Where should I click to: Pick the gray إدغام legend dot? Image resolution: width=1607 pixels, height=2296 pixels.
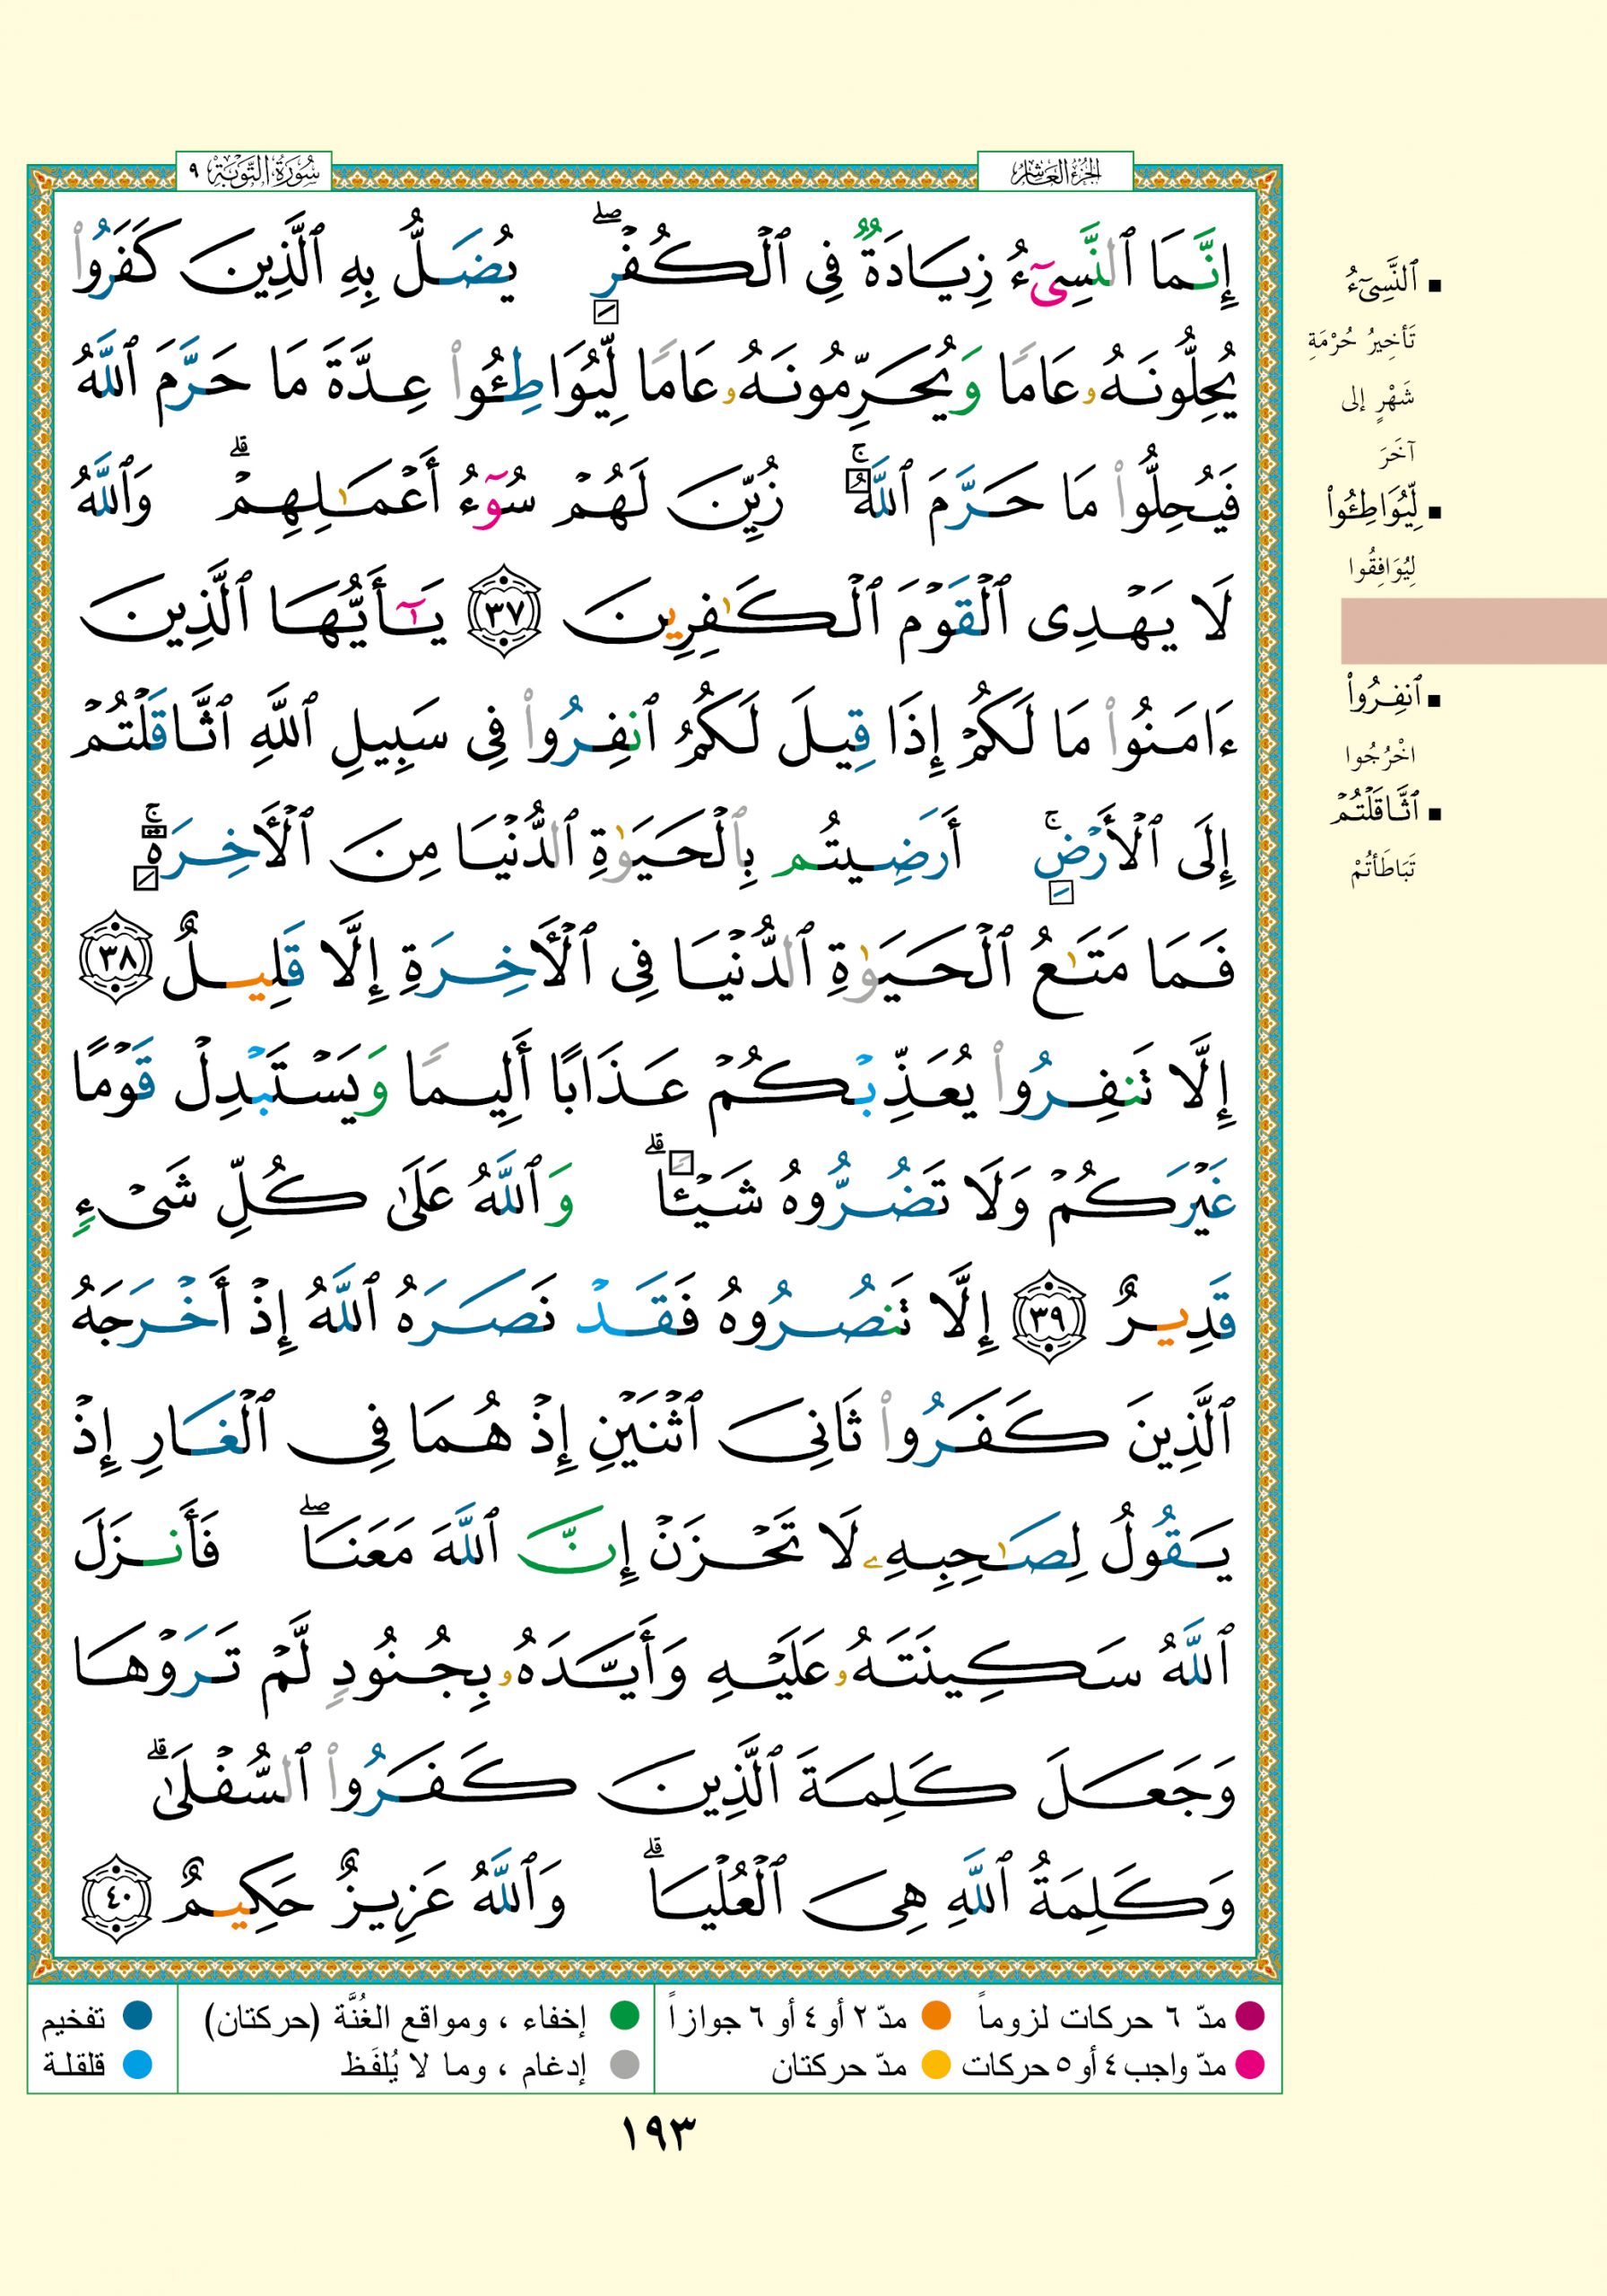625,2063
